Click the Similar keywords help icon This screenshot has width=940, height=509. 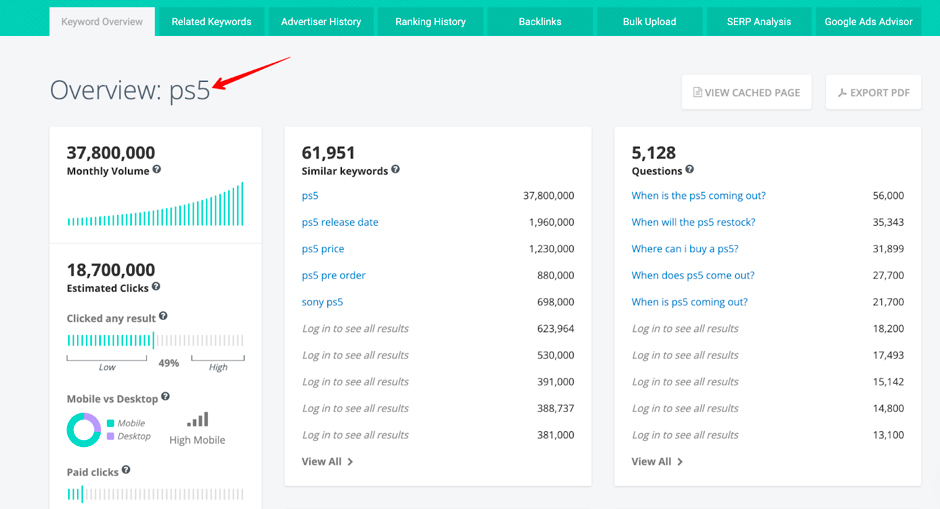[x=396, y=170]
